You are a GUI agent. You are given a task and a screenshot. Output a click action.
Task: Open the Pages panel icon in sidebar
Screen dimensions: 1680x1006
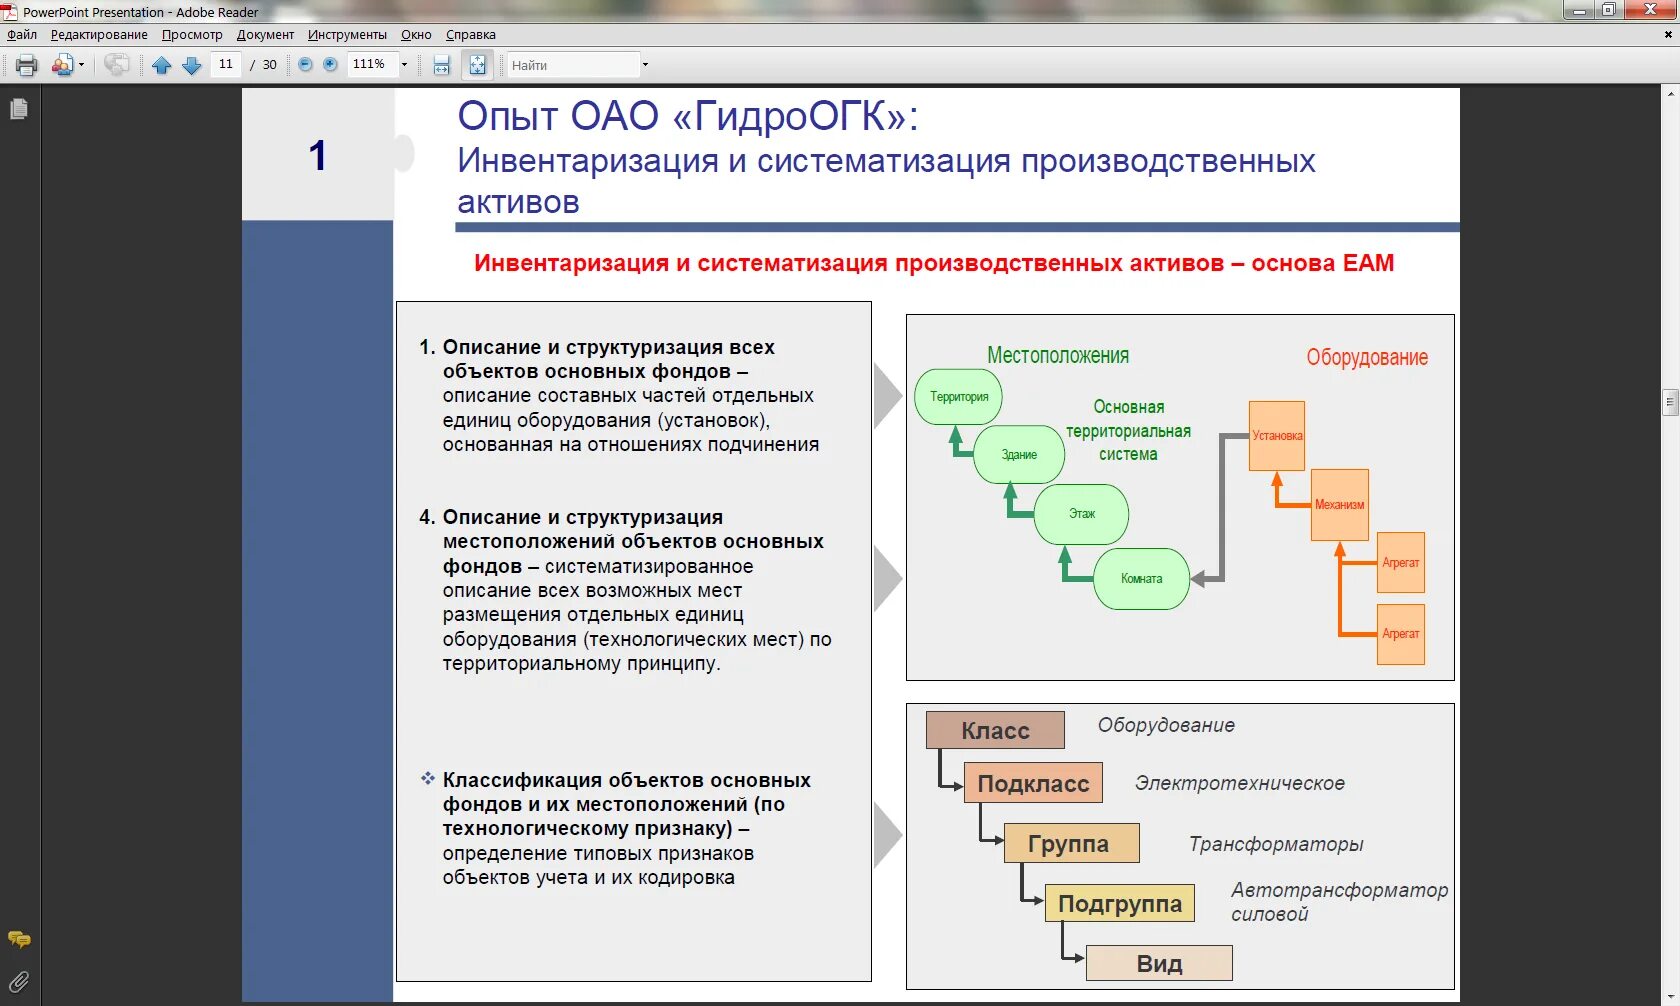pyautogui.click(x=18, y=109)
